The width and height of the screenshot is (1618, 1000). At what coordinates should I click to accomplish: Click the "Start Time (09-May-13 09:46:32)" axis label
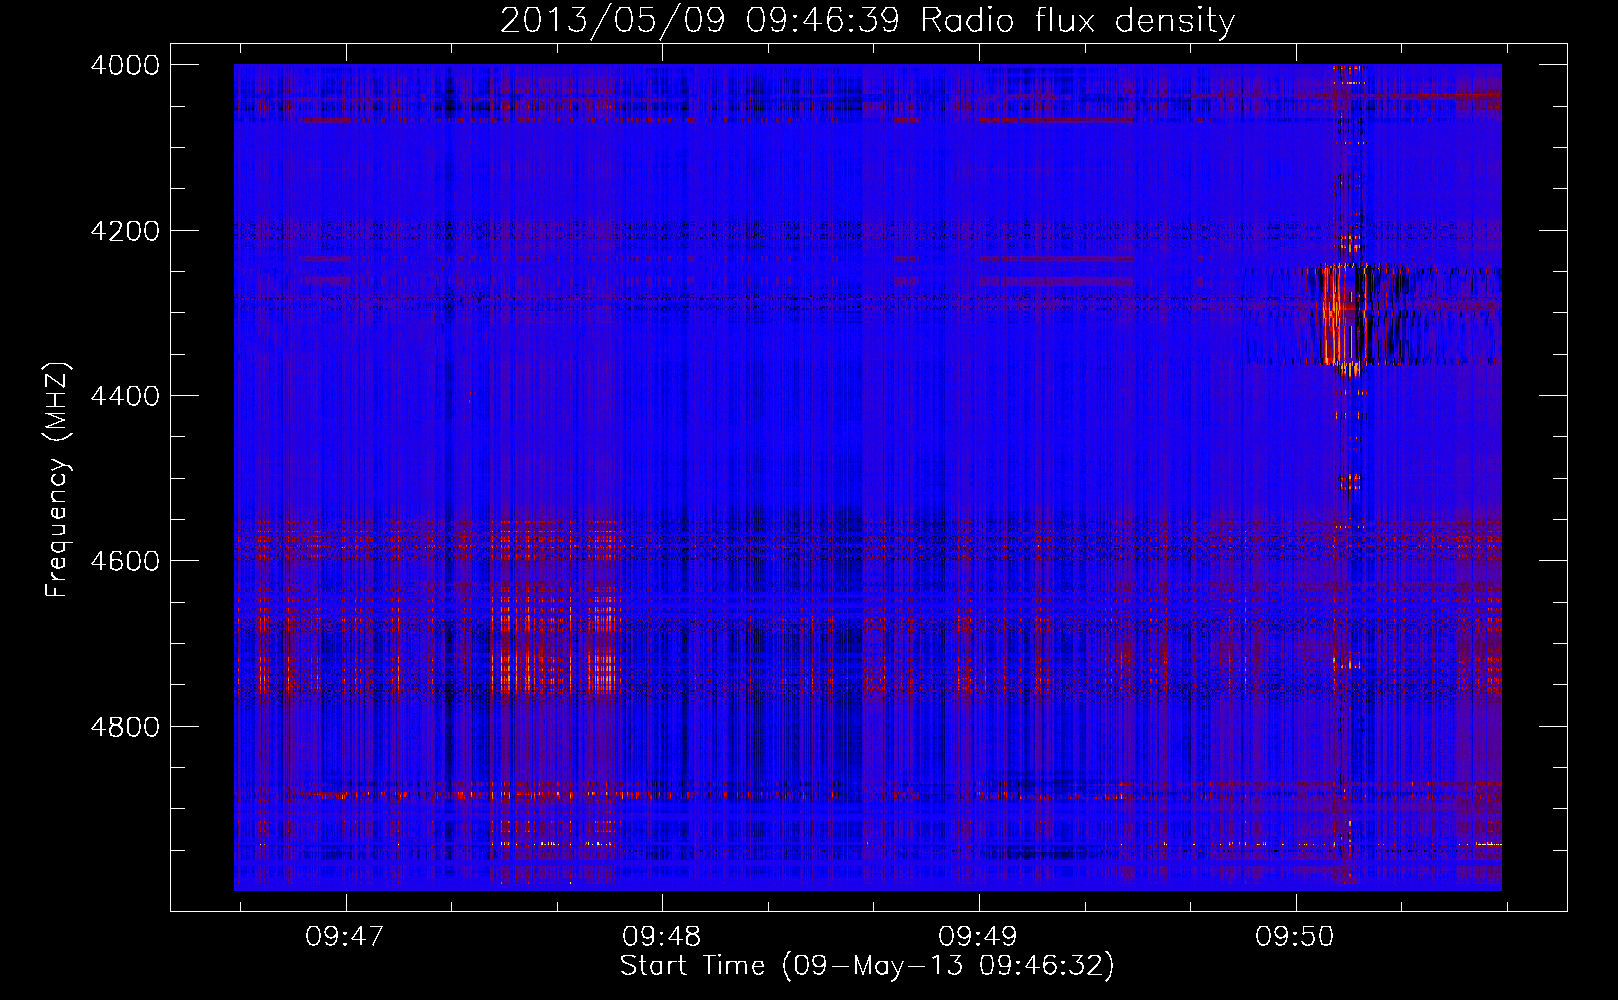click(x=867, y=966)
